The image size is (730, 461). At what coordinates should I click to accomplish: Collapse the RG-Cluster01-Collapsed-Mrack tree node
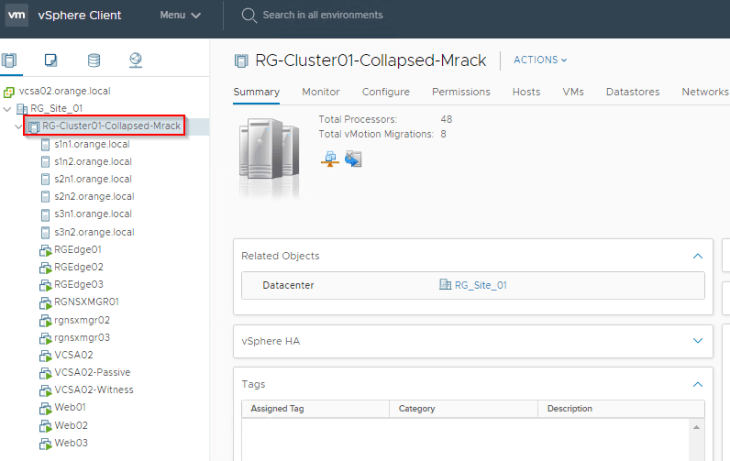coord(18,126)
